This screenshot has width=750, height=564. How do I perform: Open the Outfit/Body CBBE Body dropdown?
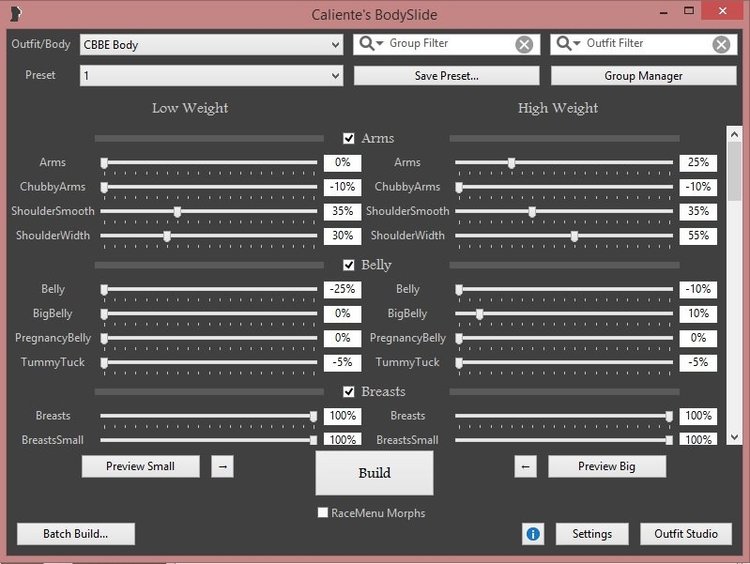tap(211, 44)
